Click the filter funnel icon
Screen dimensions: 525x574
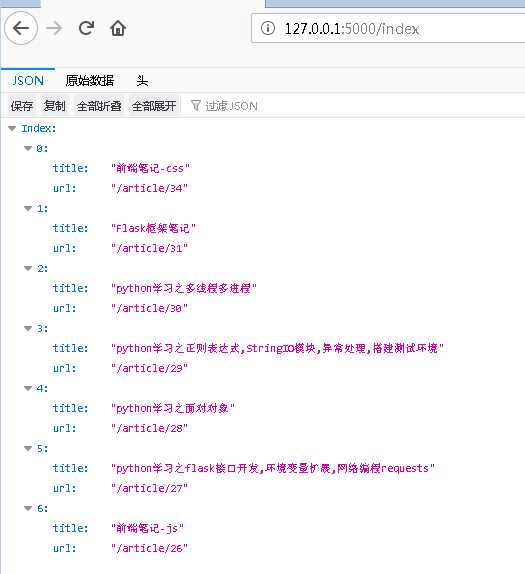click(x=196, y=105)
